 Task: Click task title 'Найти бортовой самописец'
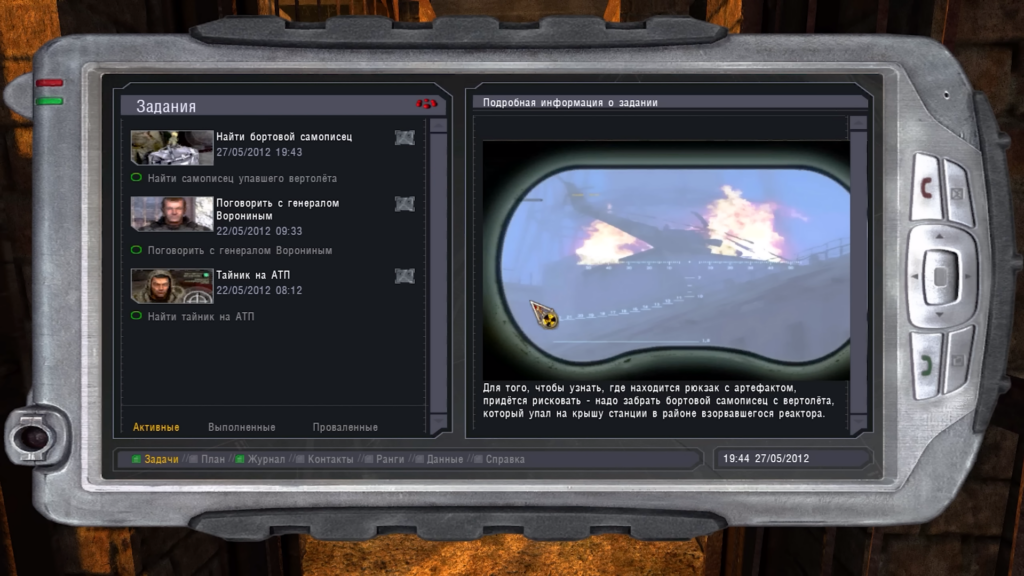284,136
